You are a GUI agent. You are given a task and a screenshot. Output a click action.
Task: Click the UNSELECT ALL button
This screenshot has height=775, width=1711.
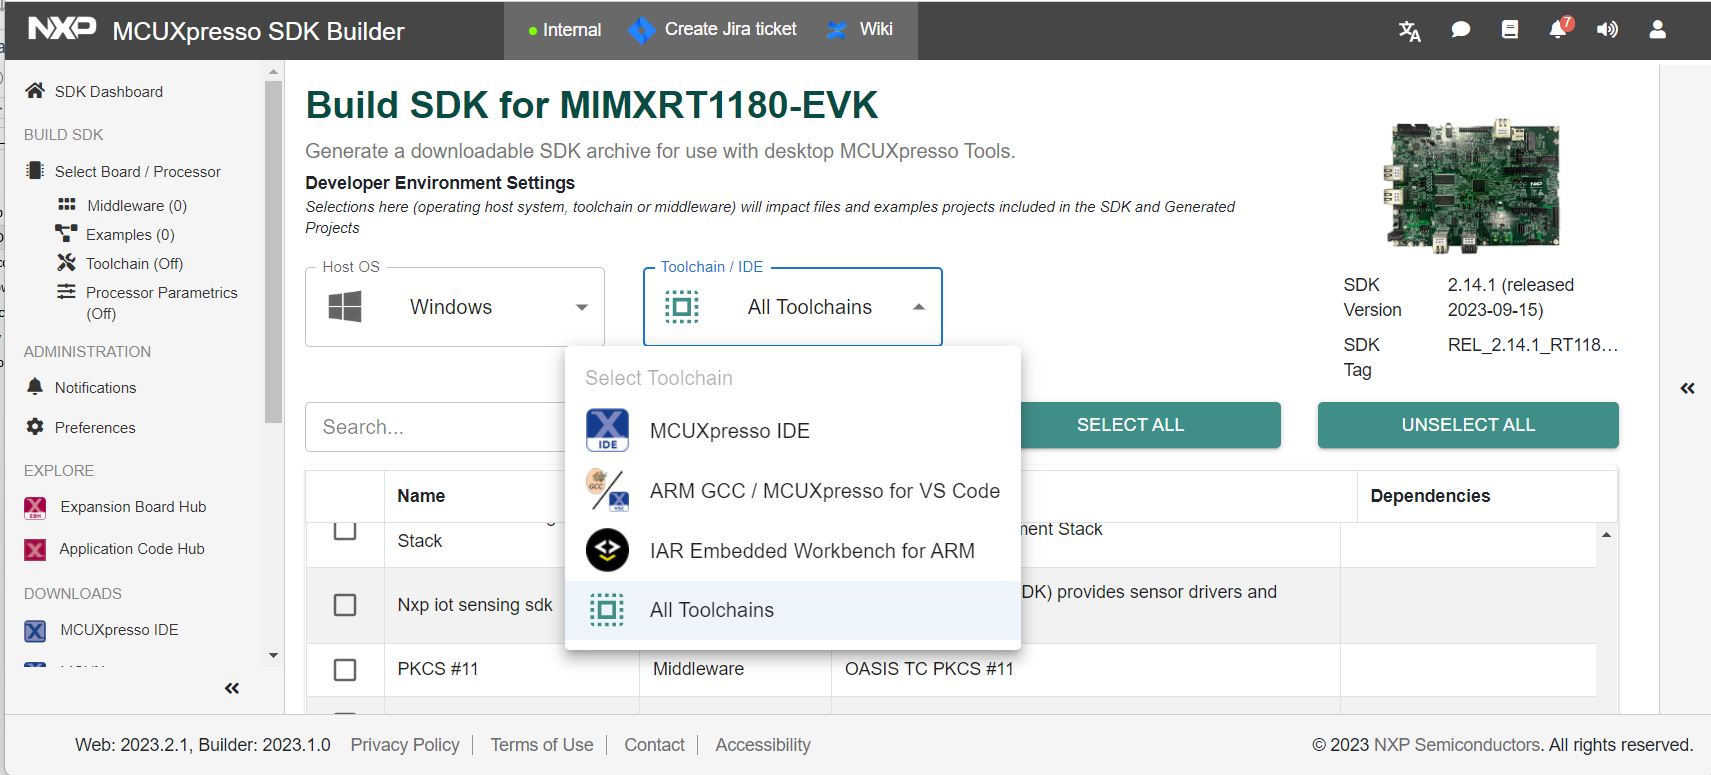[1468, 425]
